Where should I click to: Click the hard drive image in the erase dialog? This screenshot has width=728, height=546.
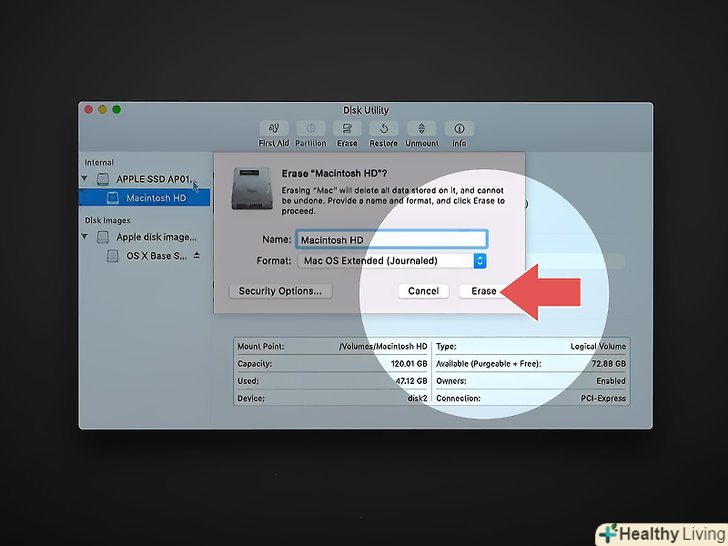(x=252, y=188)
